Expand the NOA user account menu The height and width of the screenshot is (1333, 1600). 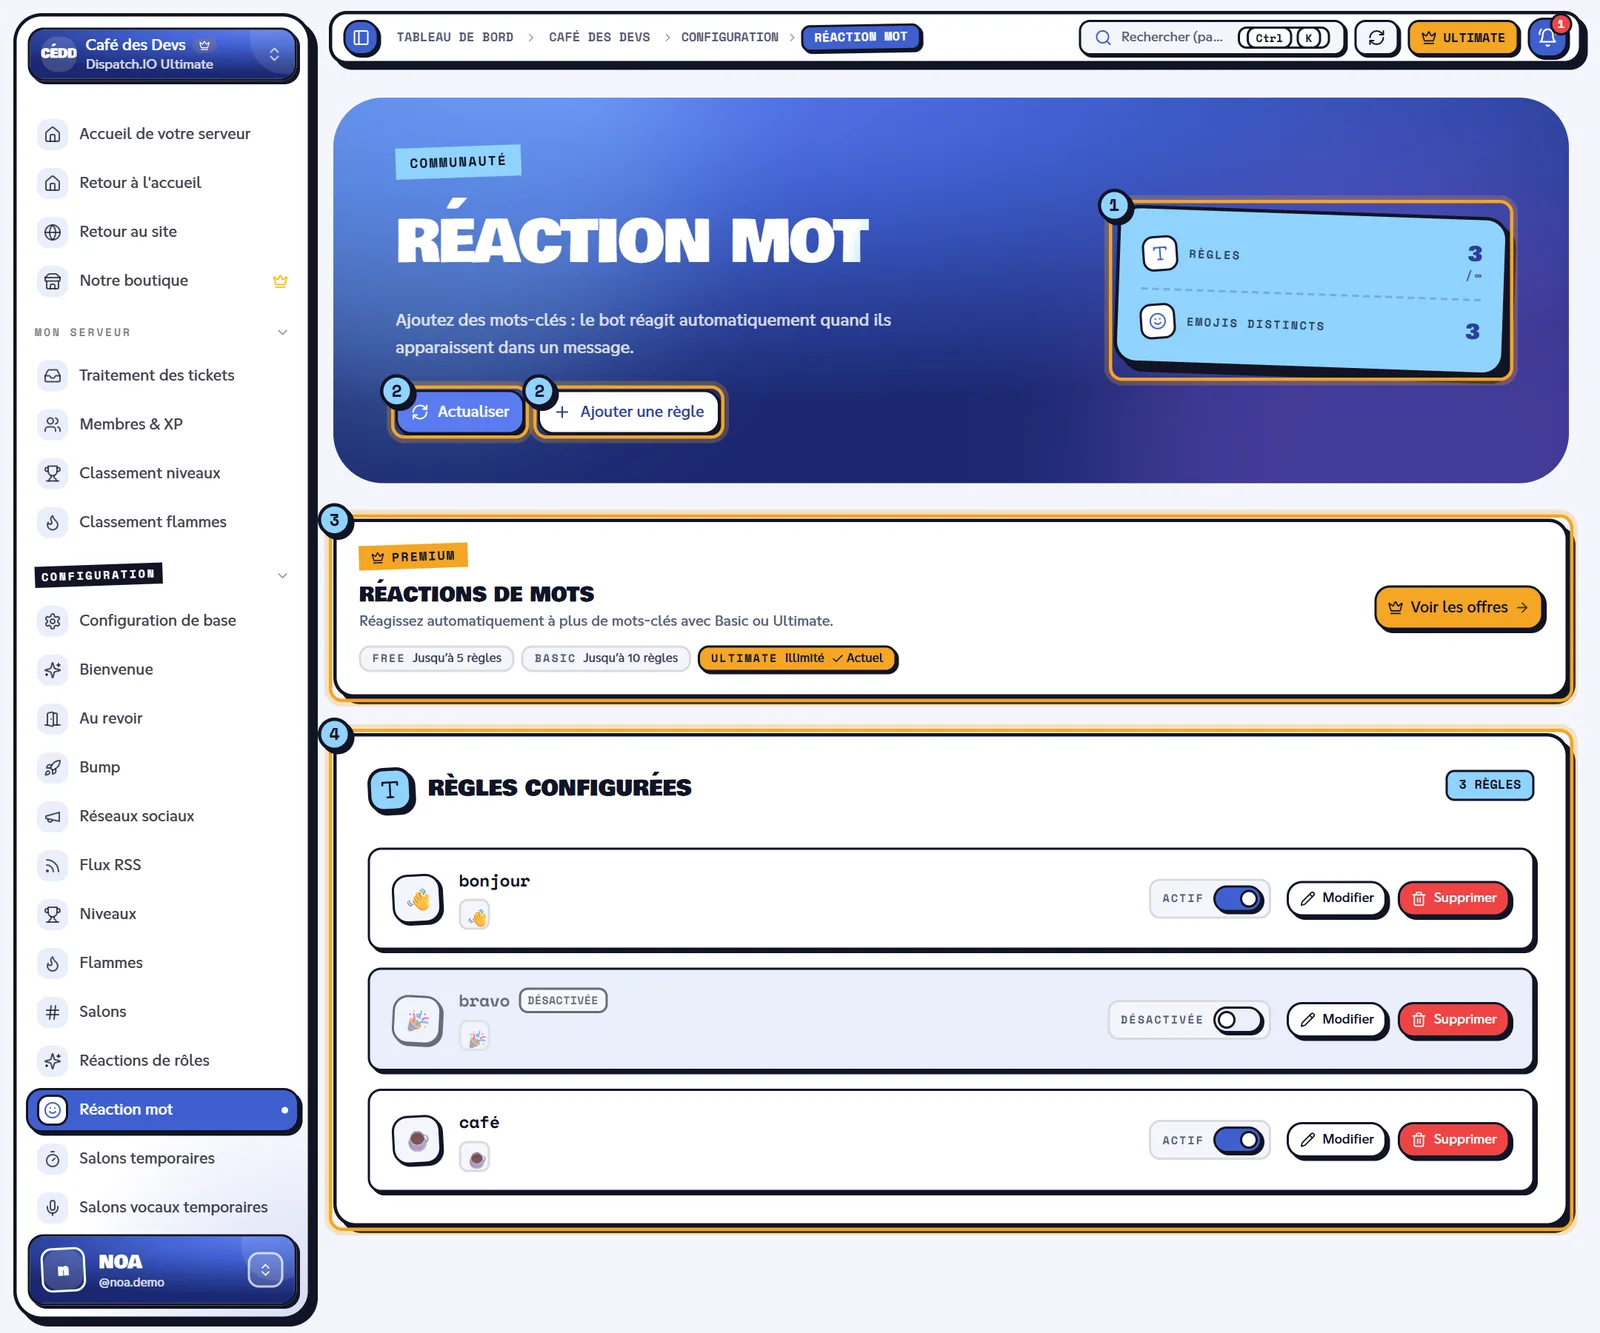[x=265, y=1270]
